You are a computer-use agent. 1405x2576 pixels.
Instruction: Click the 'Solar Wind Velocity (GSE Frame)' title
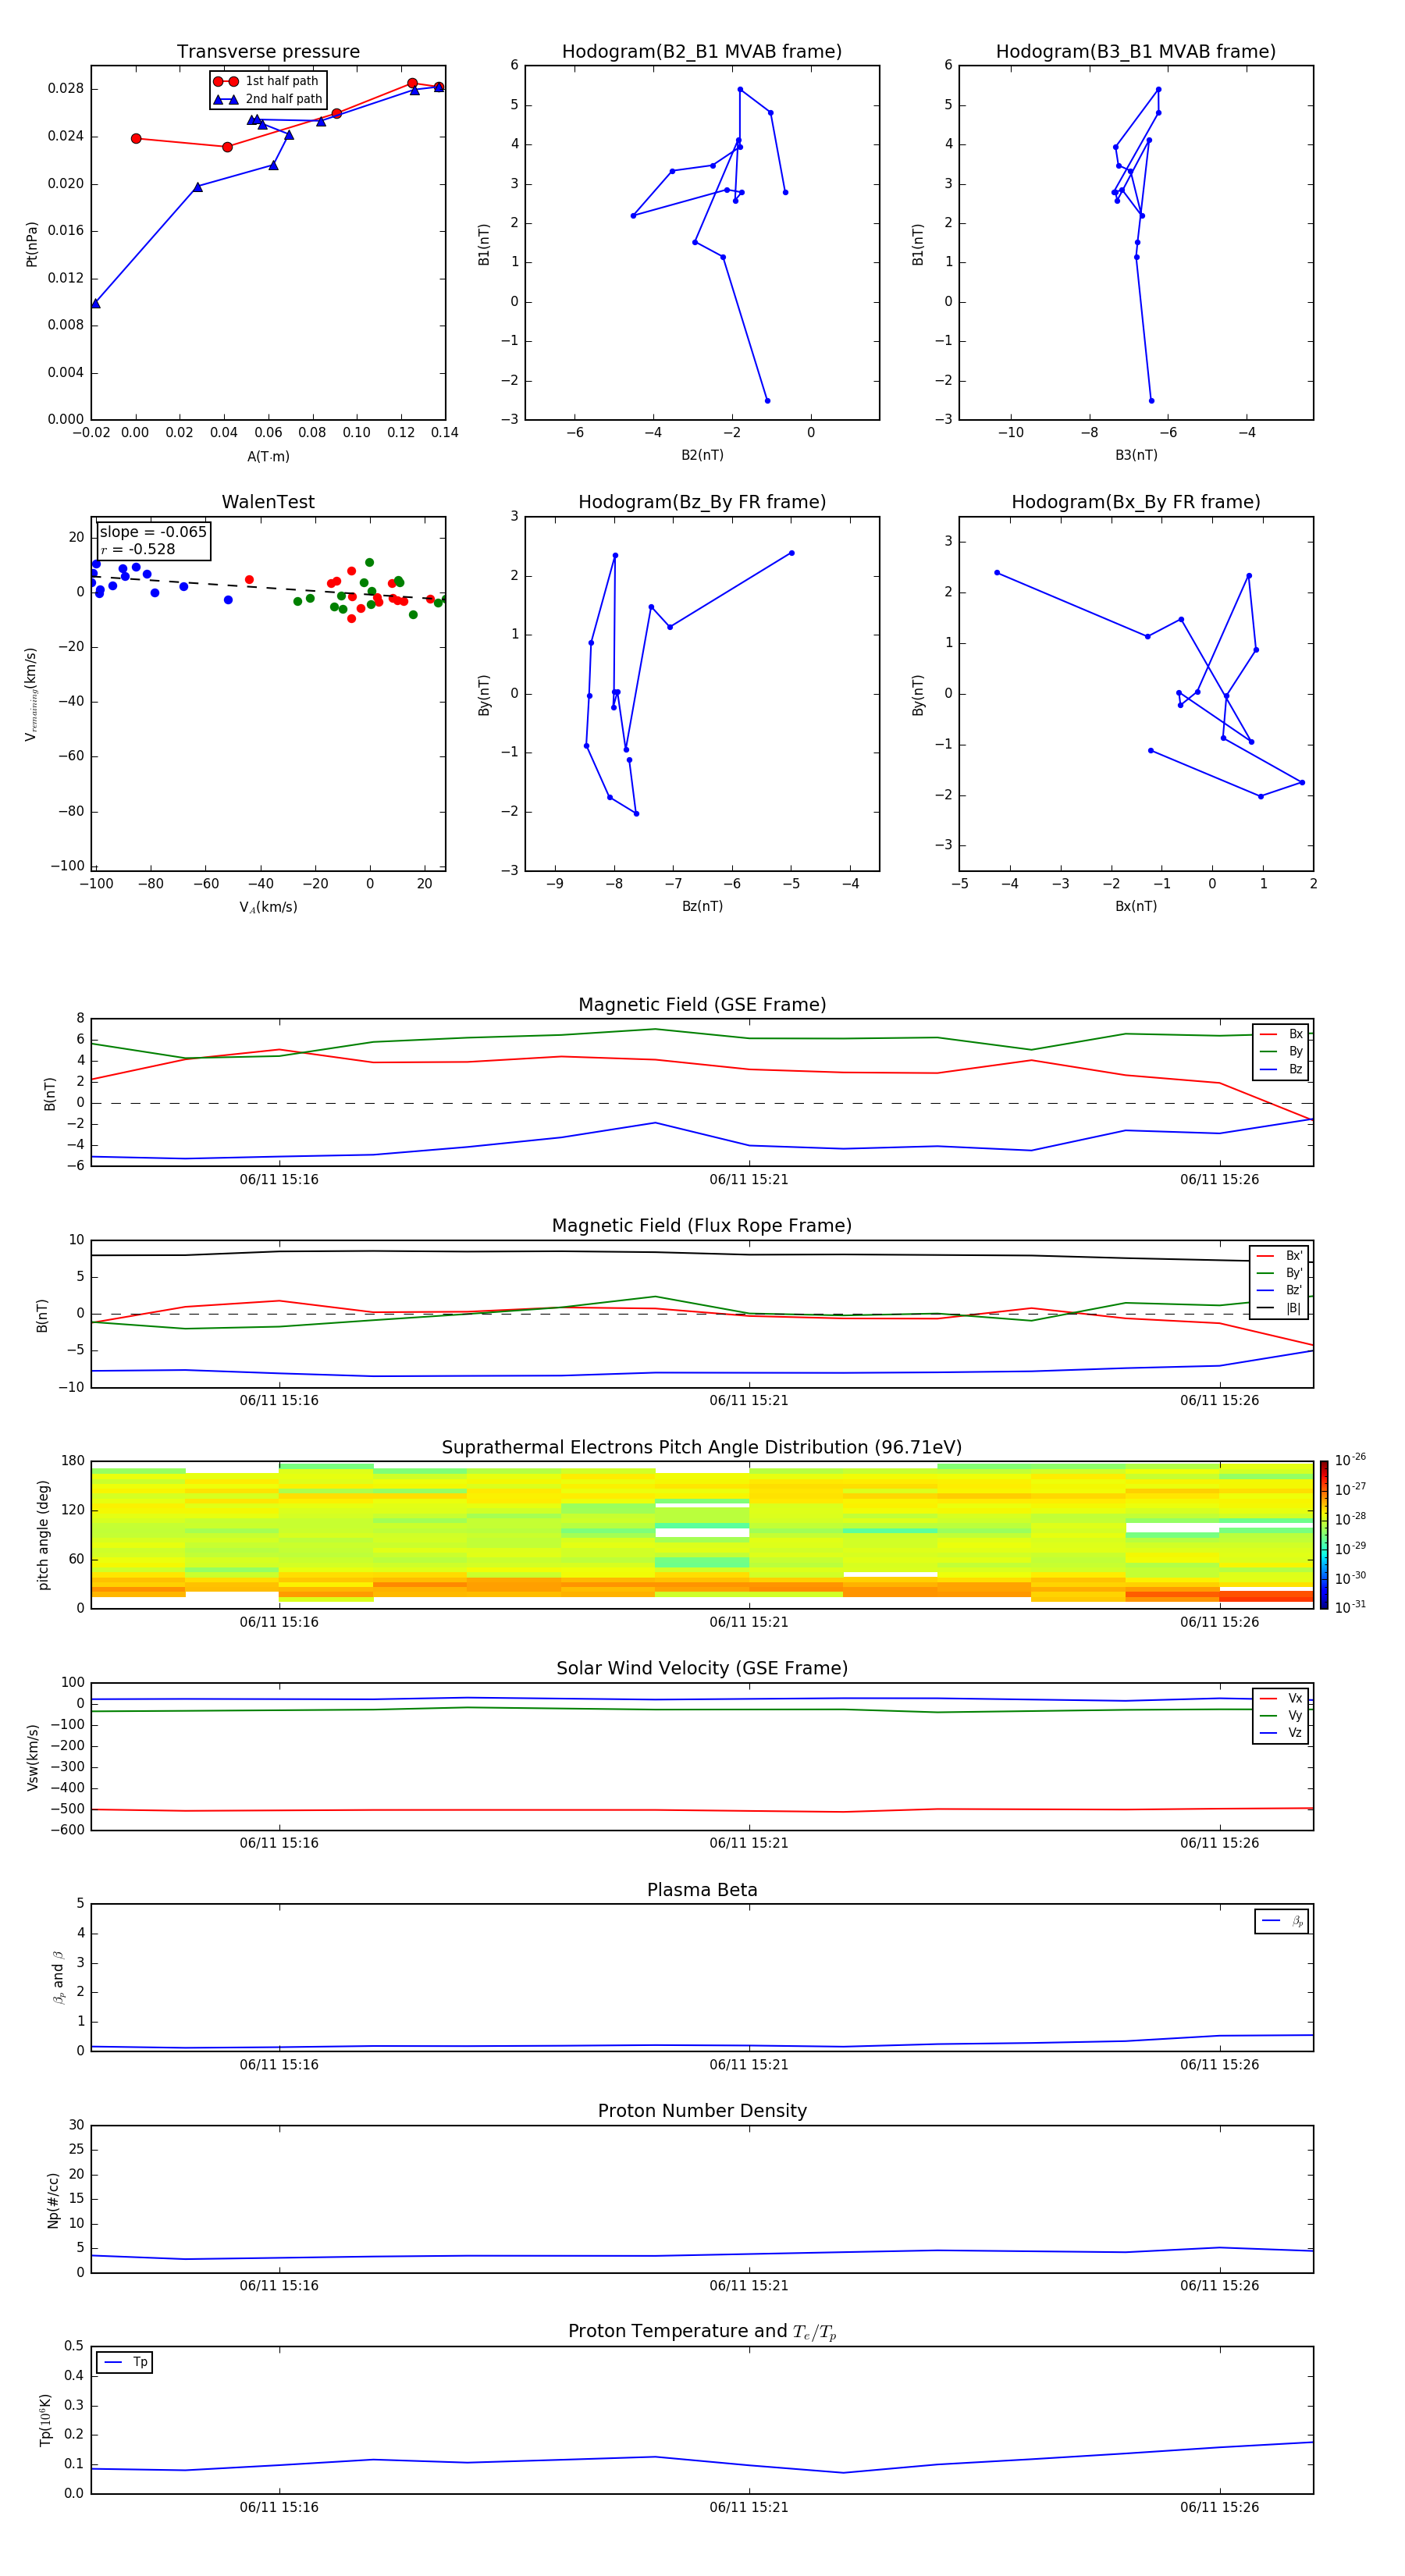pyautogui.click(x=702, y=1669)
